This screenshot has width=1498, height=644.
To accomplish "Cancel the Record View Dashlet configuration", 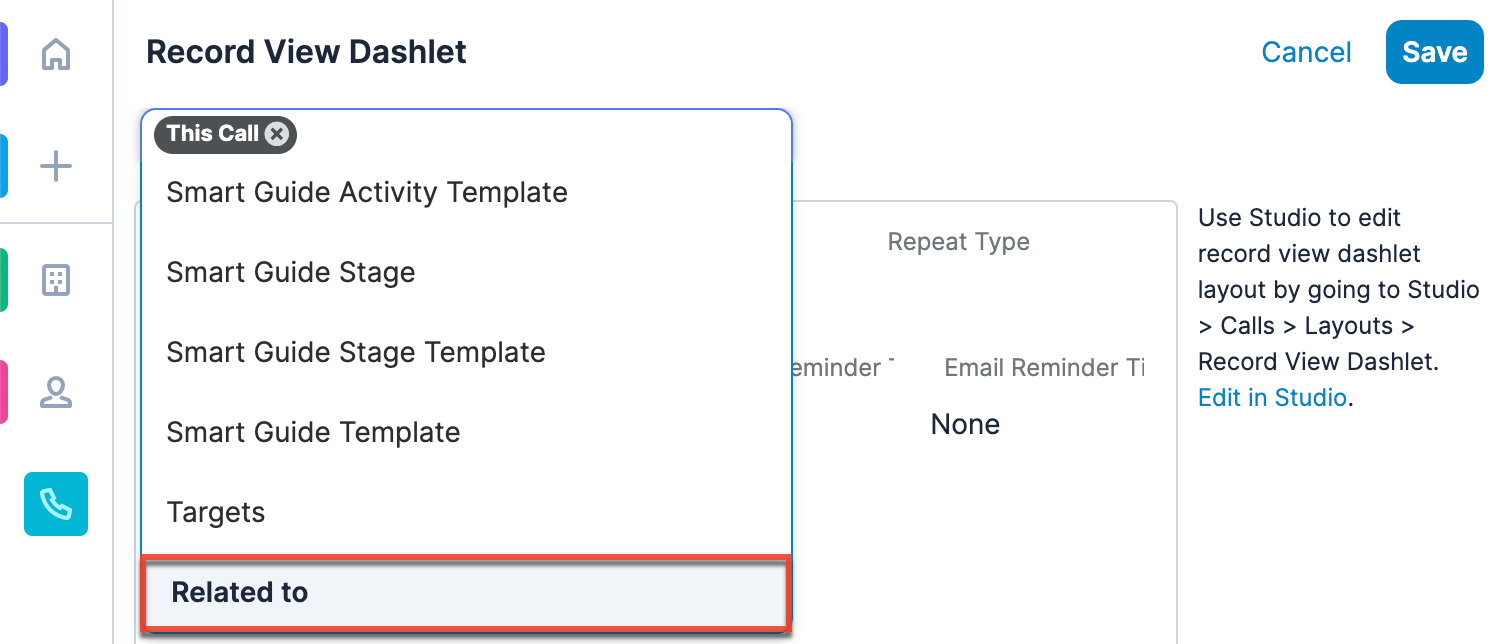I will pyautogui.click(x=1306, y=53).
